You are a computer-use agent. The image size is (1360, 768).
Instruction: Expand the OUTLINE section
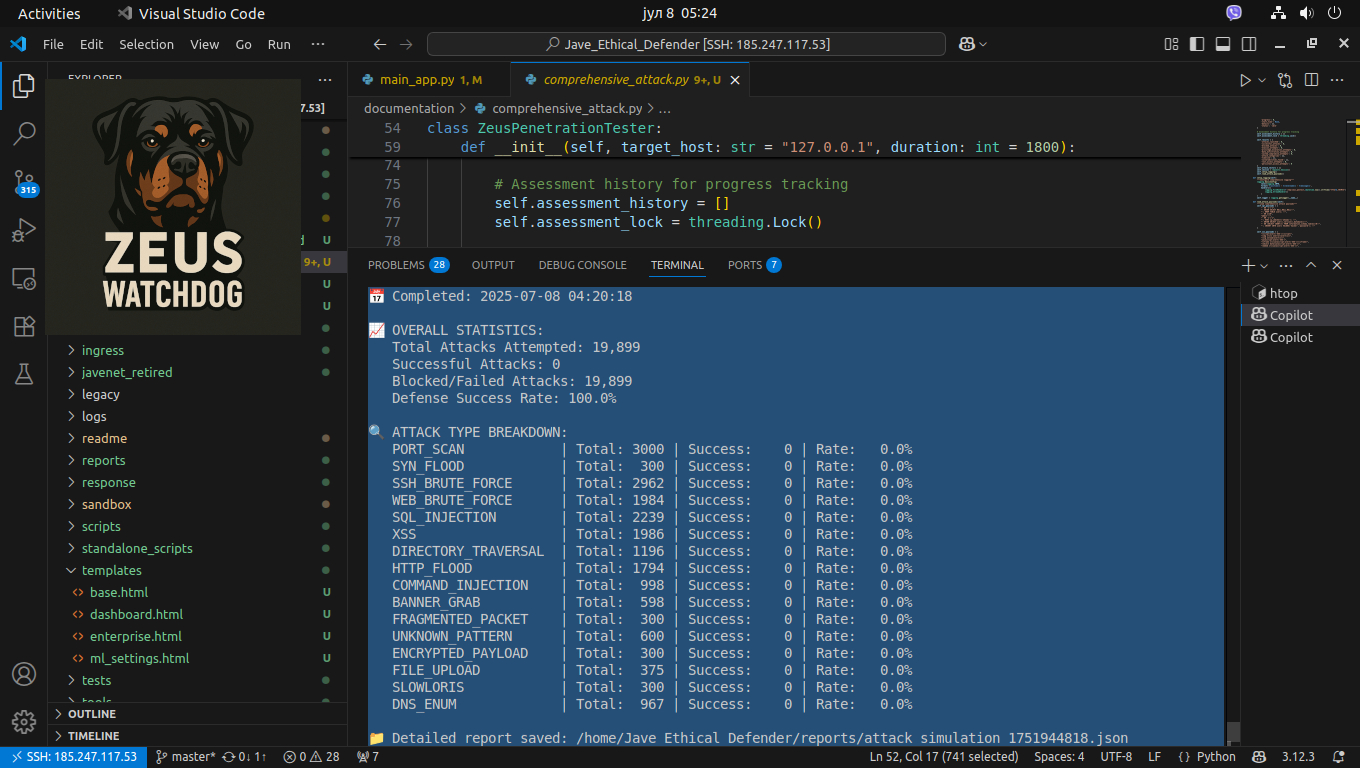(x=92, y=714)
